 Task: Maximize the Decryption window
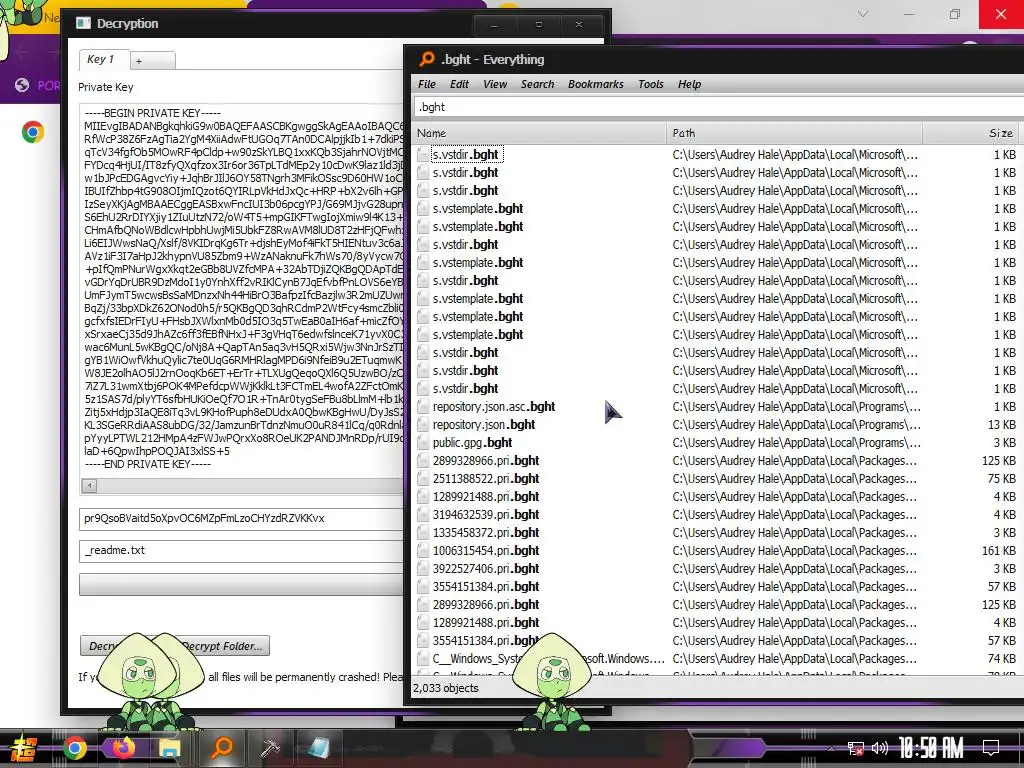(x=539, y=25)
